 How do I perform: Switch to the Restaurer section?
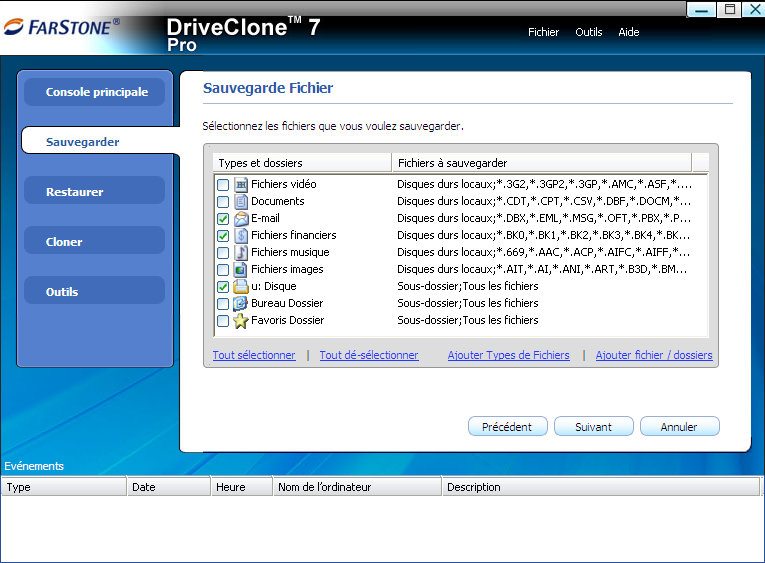(95, 191)
